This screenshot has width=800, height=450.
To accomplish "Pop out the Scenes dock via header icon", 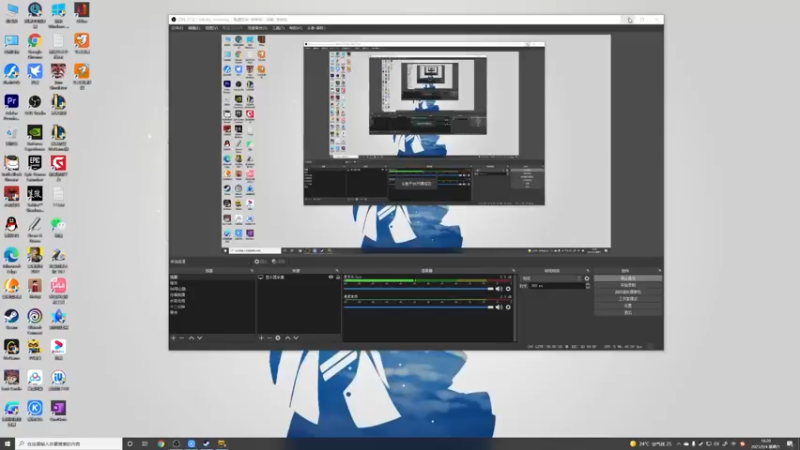I will (x=252, y=270).
